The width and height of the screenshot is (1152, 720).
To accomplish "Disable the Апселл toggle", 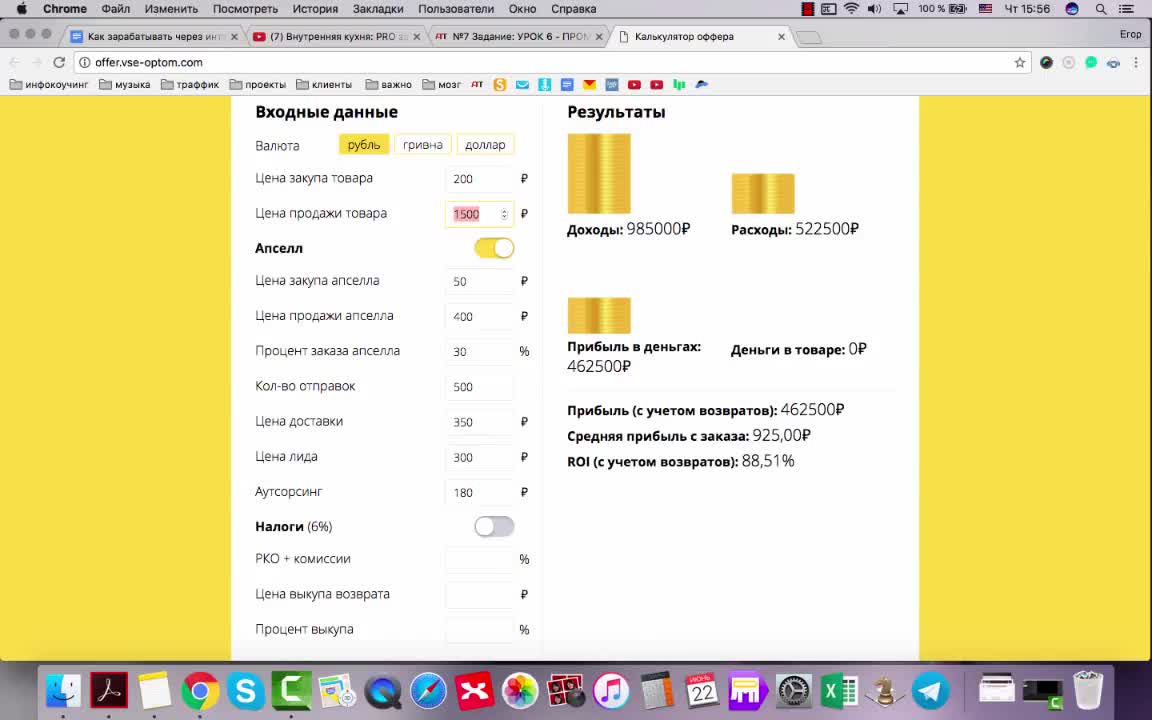I will pyautogui.click(x=494, y=247).
